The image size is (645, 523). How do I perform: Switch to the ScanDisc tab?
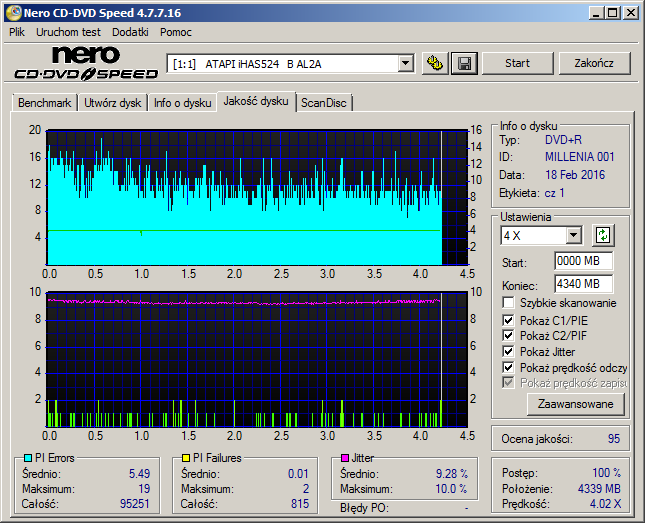click(x=324, y=103)
